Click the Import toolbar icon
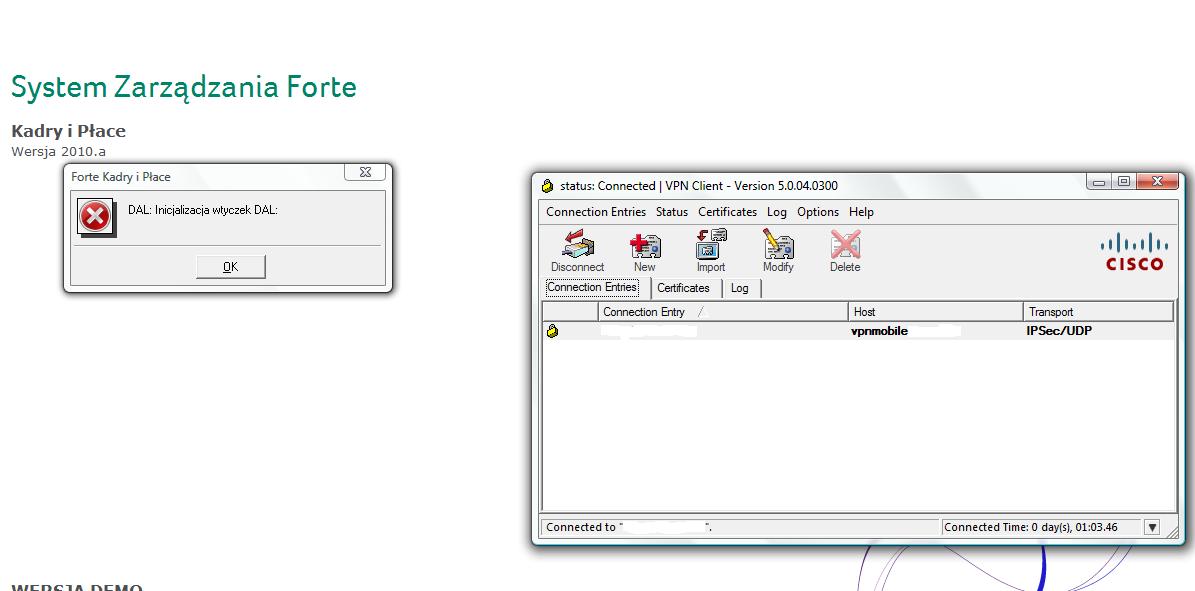Image resolution: width=1195 pixels, height=591 pixels. [x=711, y=246]
